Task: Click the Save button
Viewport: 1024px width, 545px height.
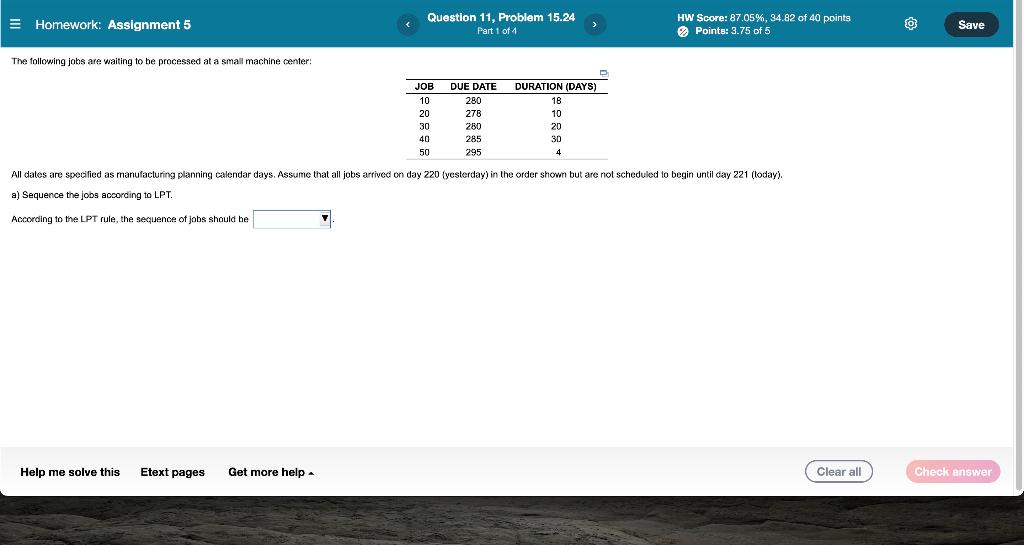Action: click(971, 25)
